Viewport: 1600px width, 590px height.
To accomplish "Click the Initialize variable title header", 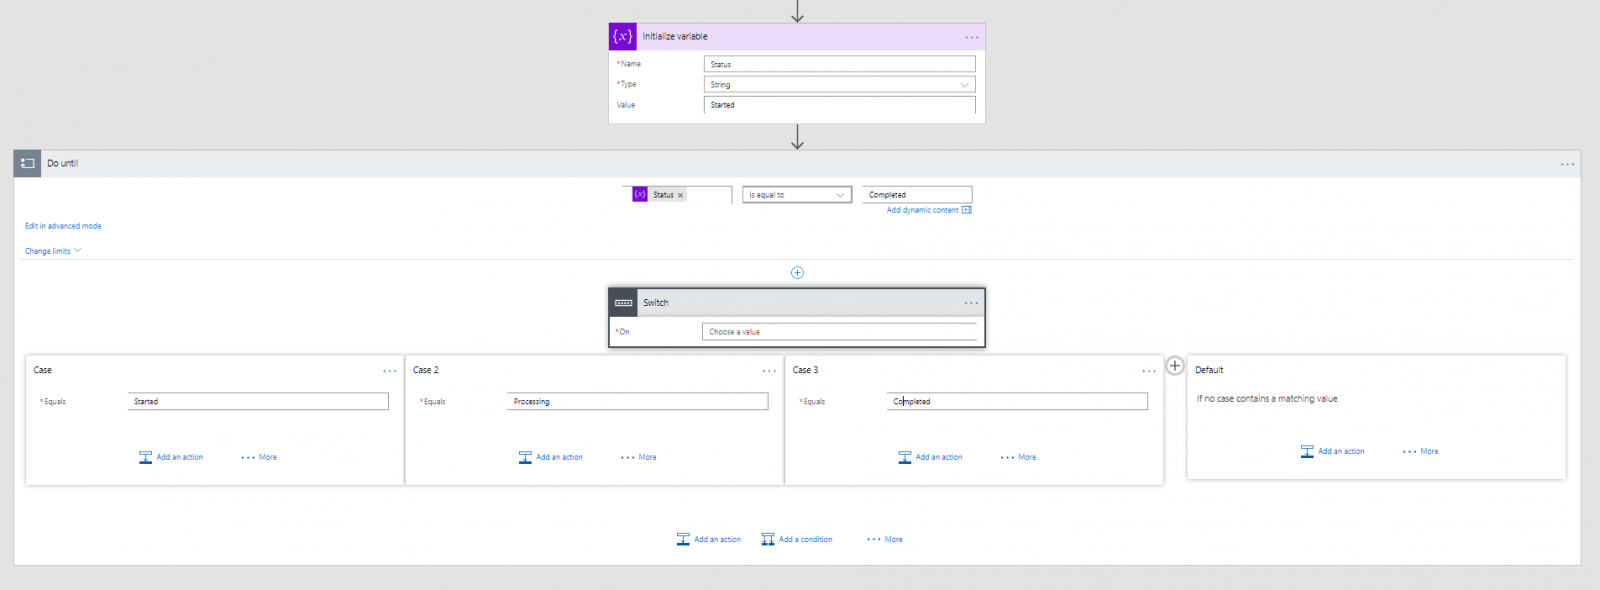I will click(x=675, y=37).
